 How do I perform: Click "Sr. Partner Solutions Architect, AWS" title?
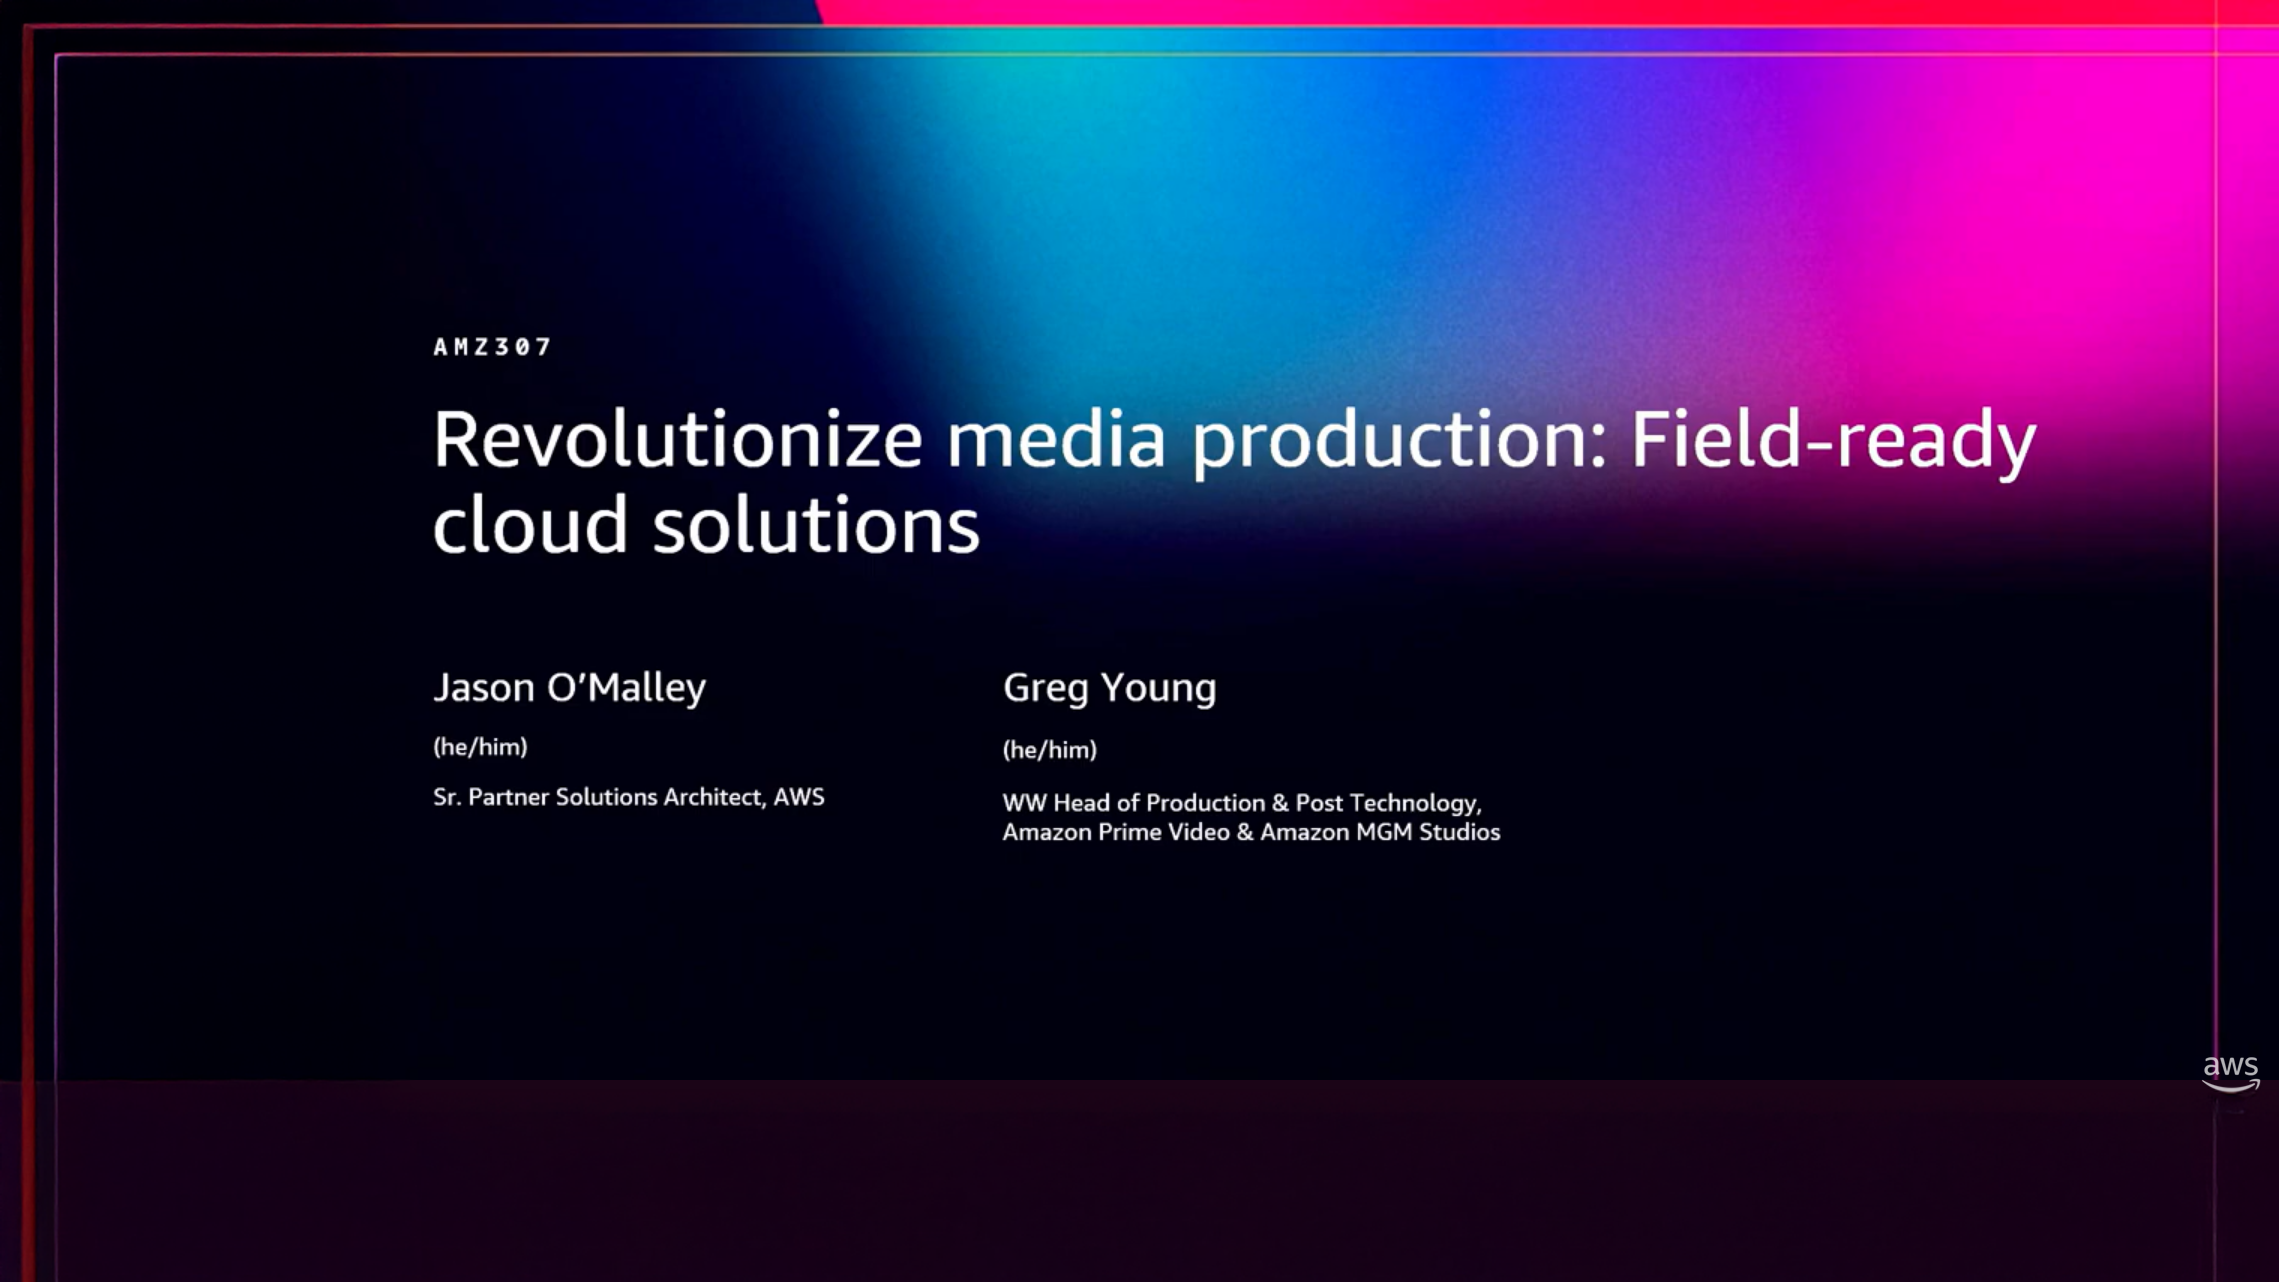[628, 797]
